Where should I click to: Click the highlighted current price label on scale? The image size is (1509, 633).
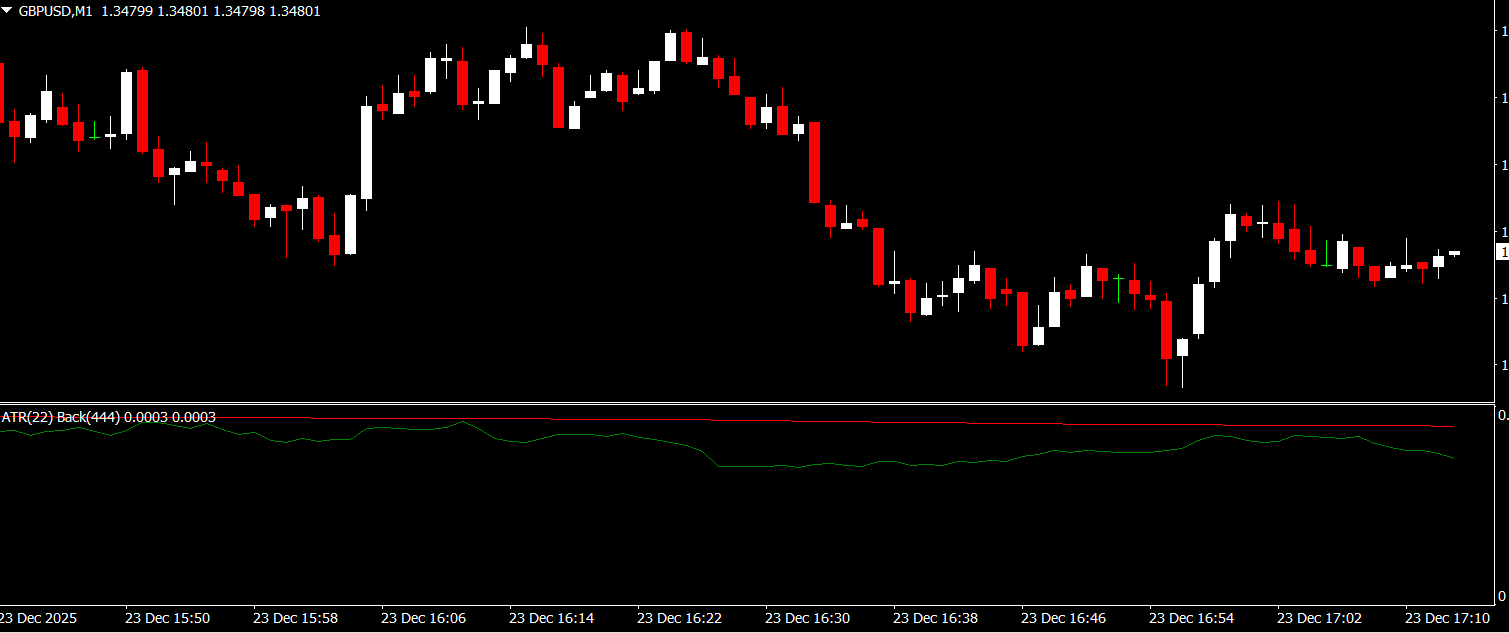1502,253
